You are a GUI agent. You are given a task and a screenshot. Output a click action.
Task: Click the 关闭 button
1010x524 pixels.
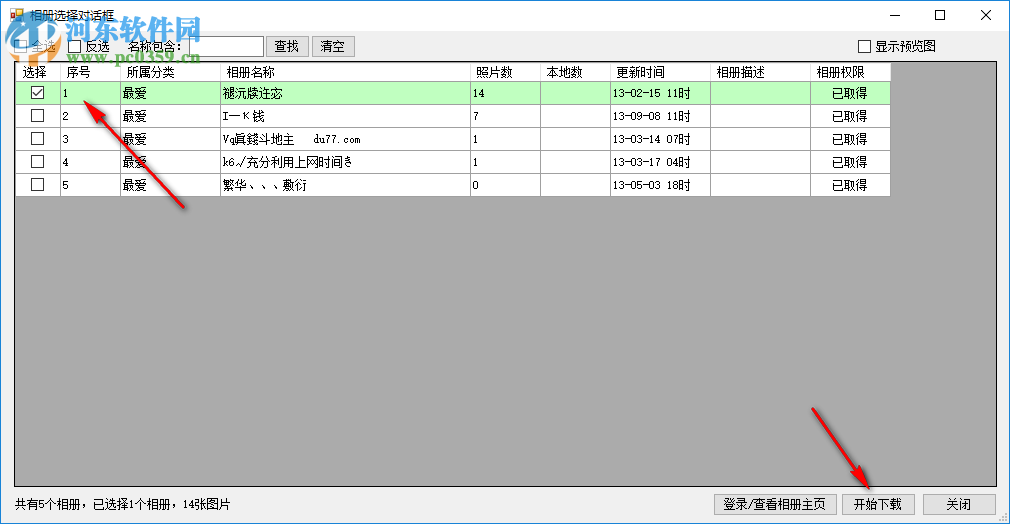(959, 504)
